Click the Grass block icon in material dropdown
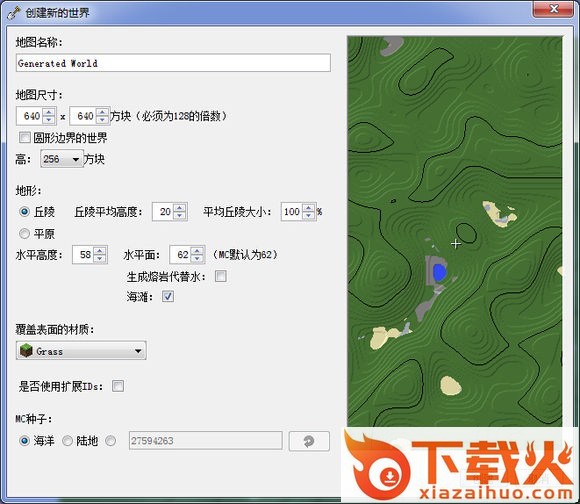 pos(27,351)
